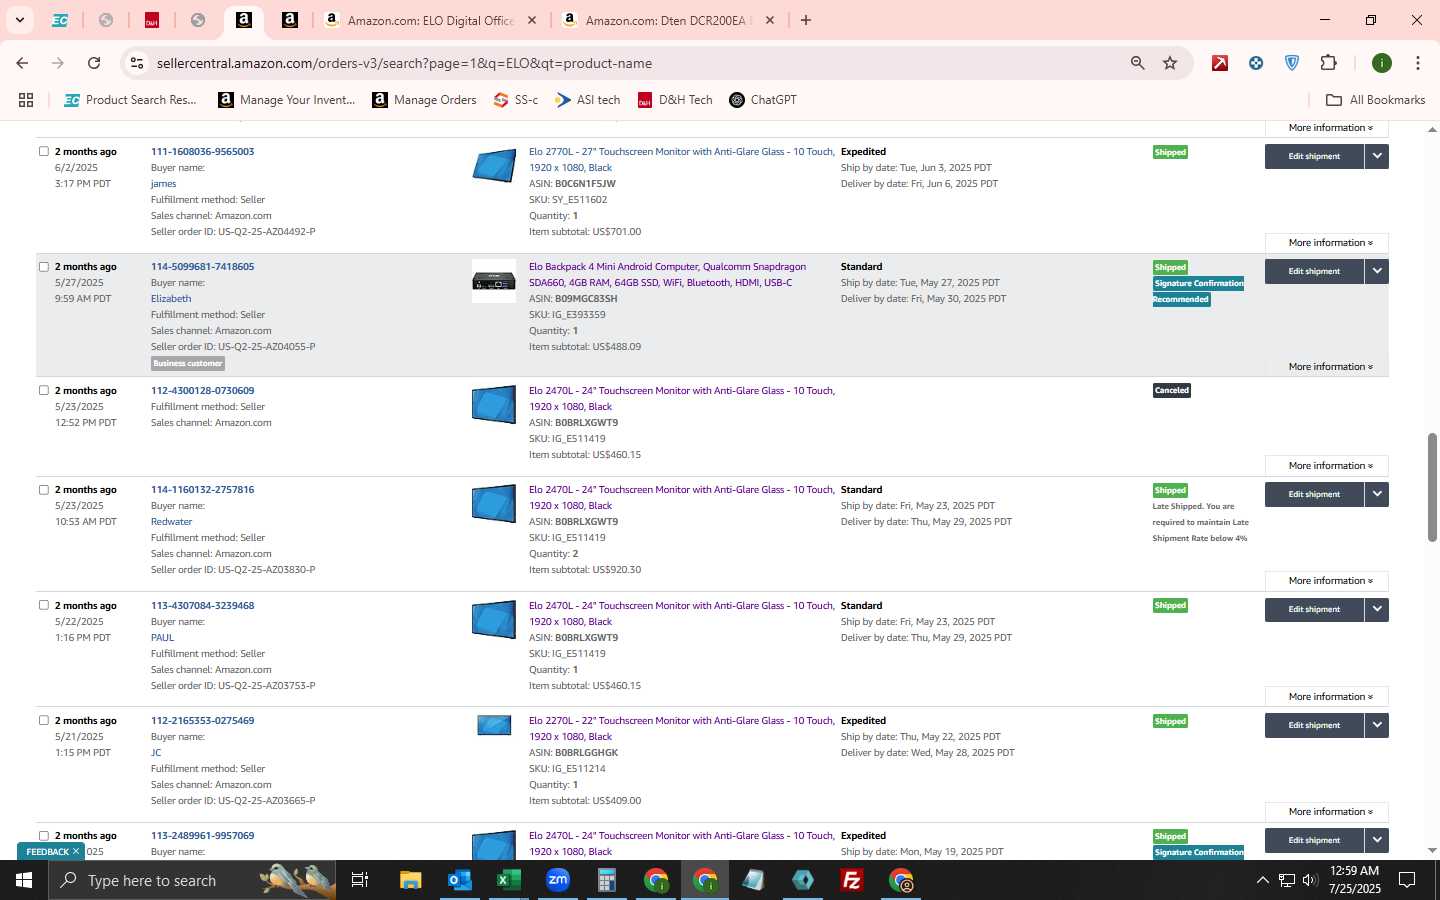This screenshot has width=1440, height=900.
Task: Close the FEEDBACK widget
Action: point(76,852)
